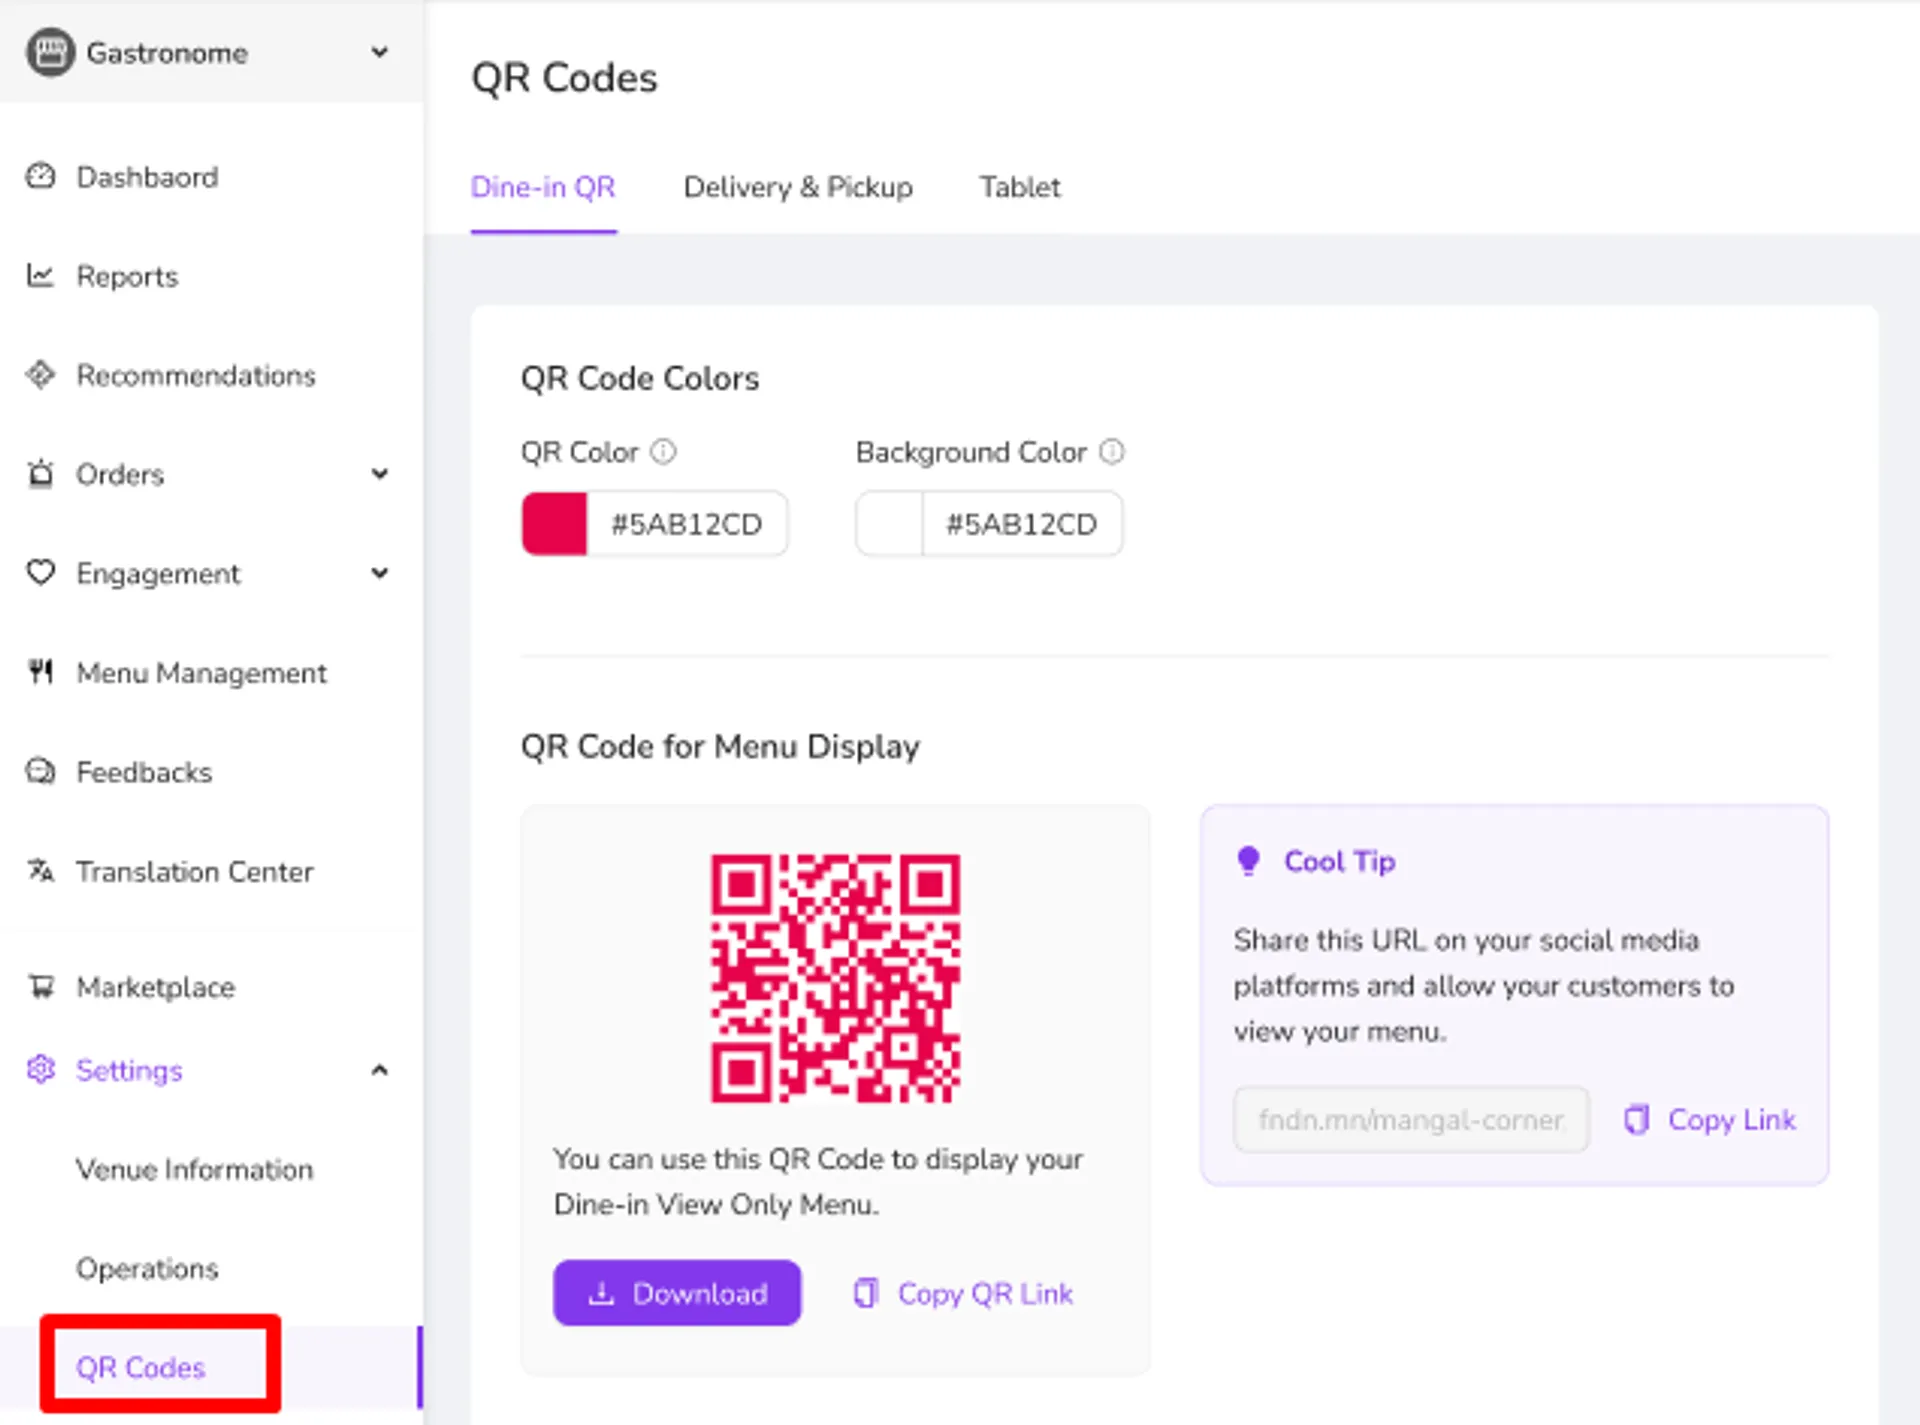Click the 'QR Code Colors' section title

coord(640,378)
